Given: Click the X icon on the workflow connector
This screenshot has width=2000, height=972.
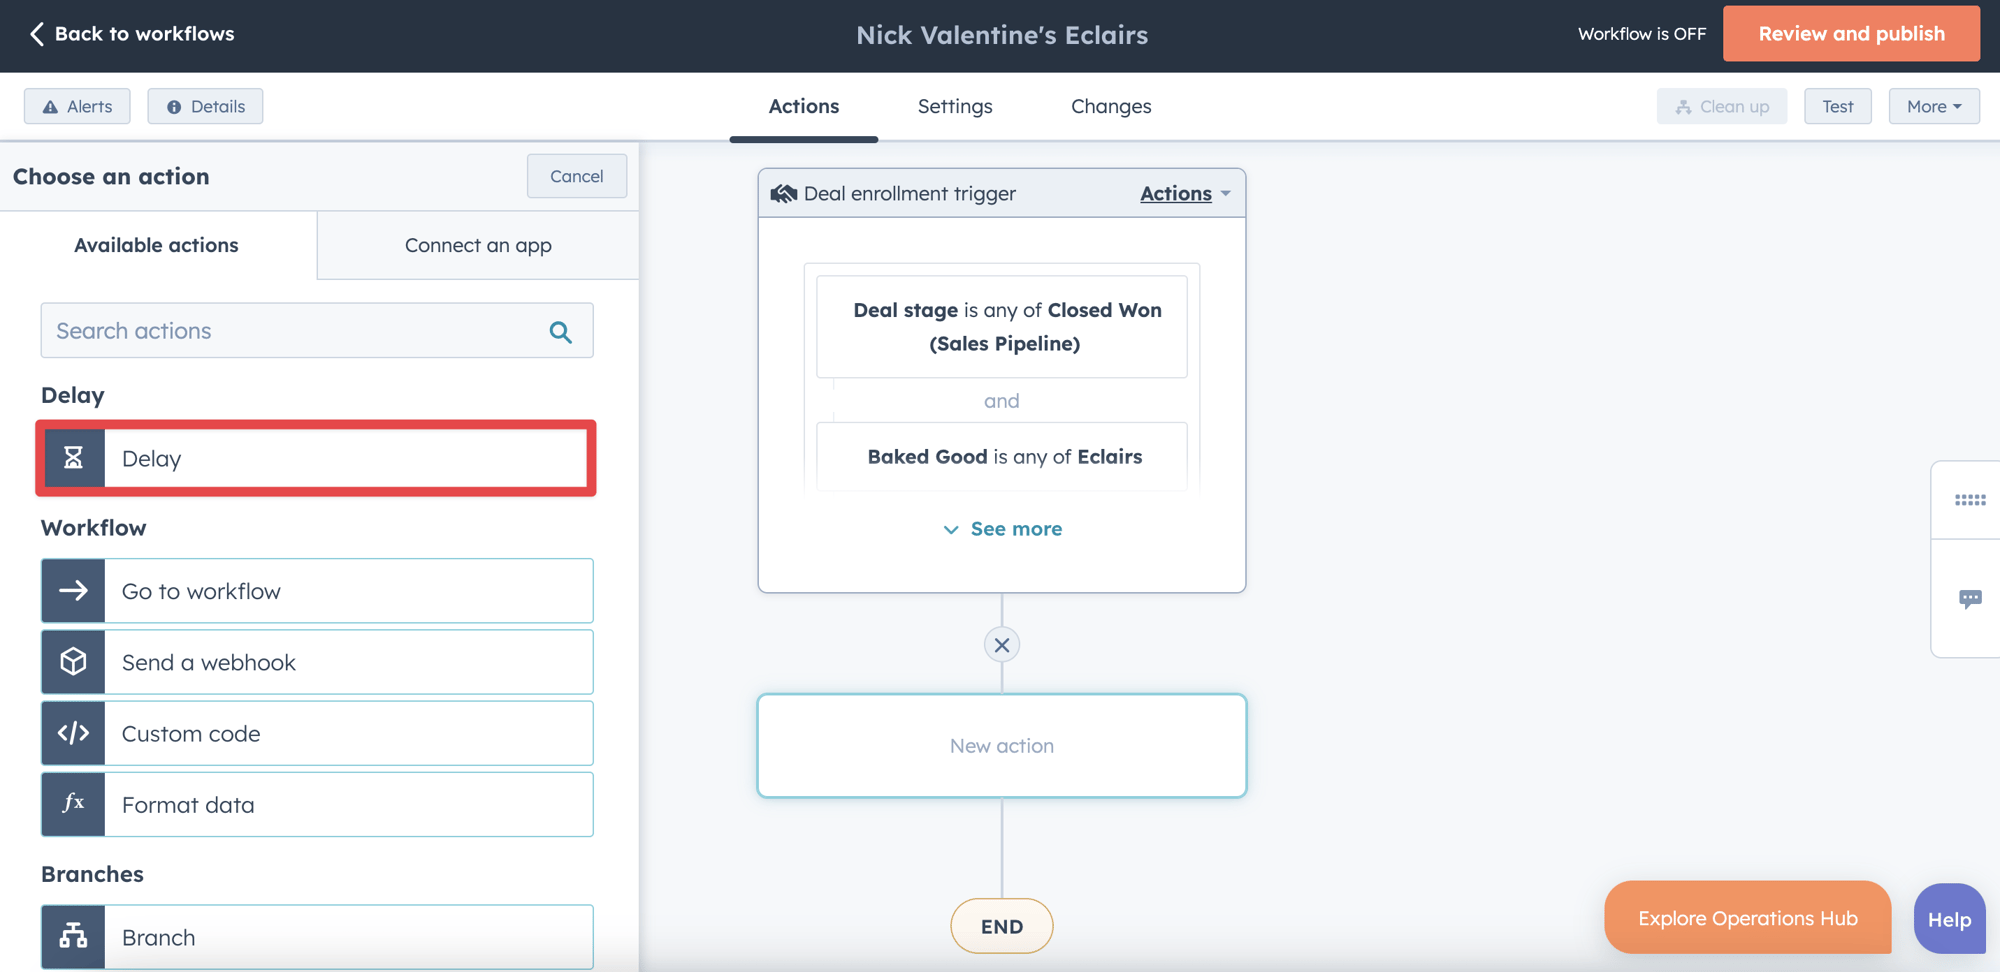Looking at the screenshot, I should pyautogui.click(x=1001, y=644).
